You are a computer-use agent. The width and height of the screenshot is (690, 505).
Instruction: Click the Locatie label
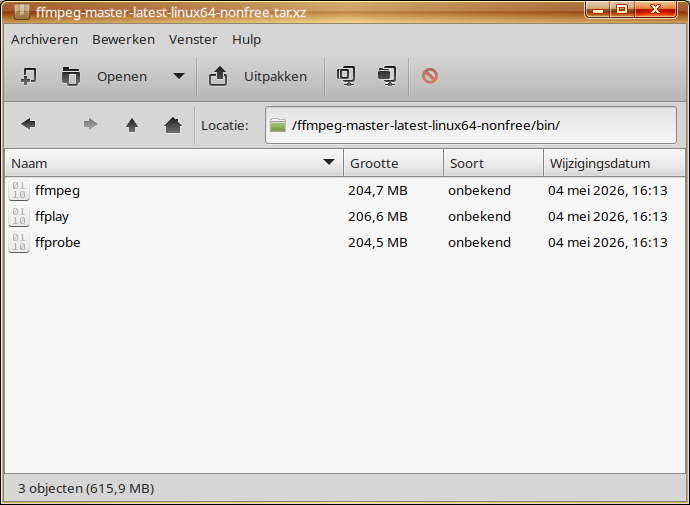(225, 126)
